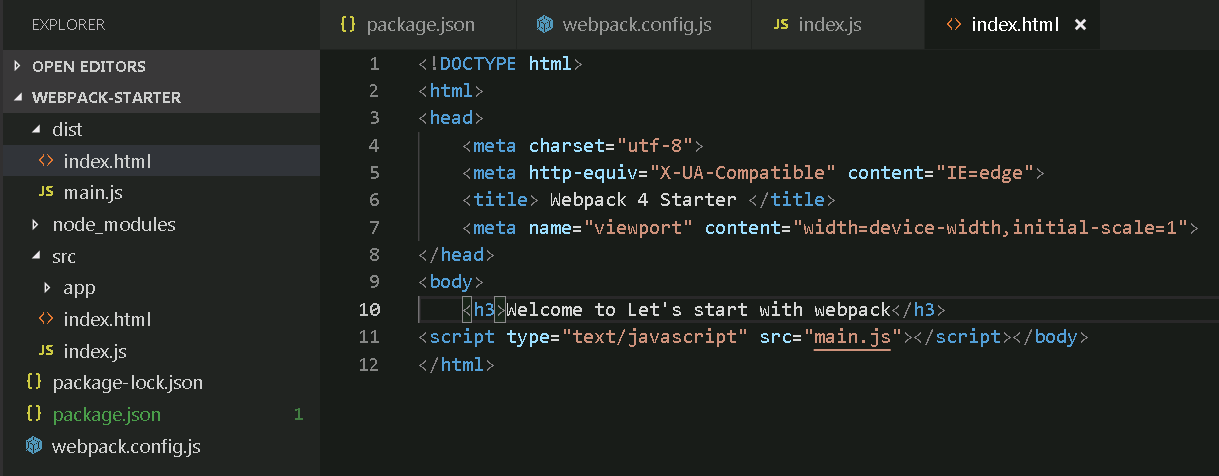
Task: Click the HTML icon beside dist index.html
Action: [x=45, y=161]
